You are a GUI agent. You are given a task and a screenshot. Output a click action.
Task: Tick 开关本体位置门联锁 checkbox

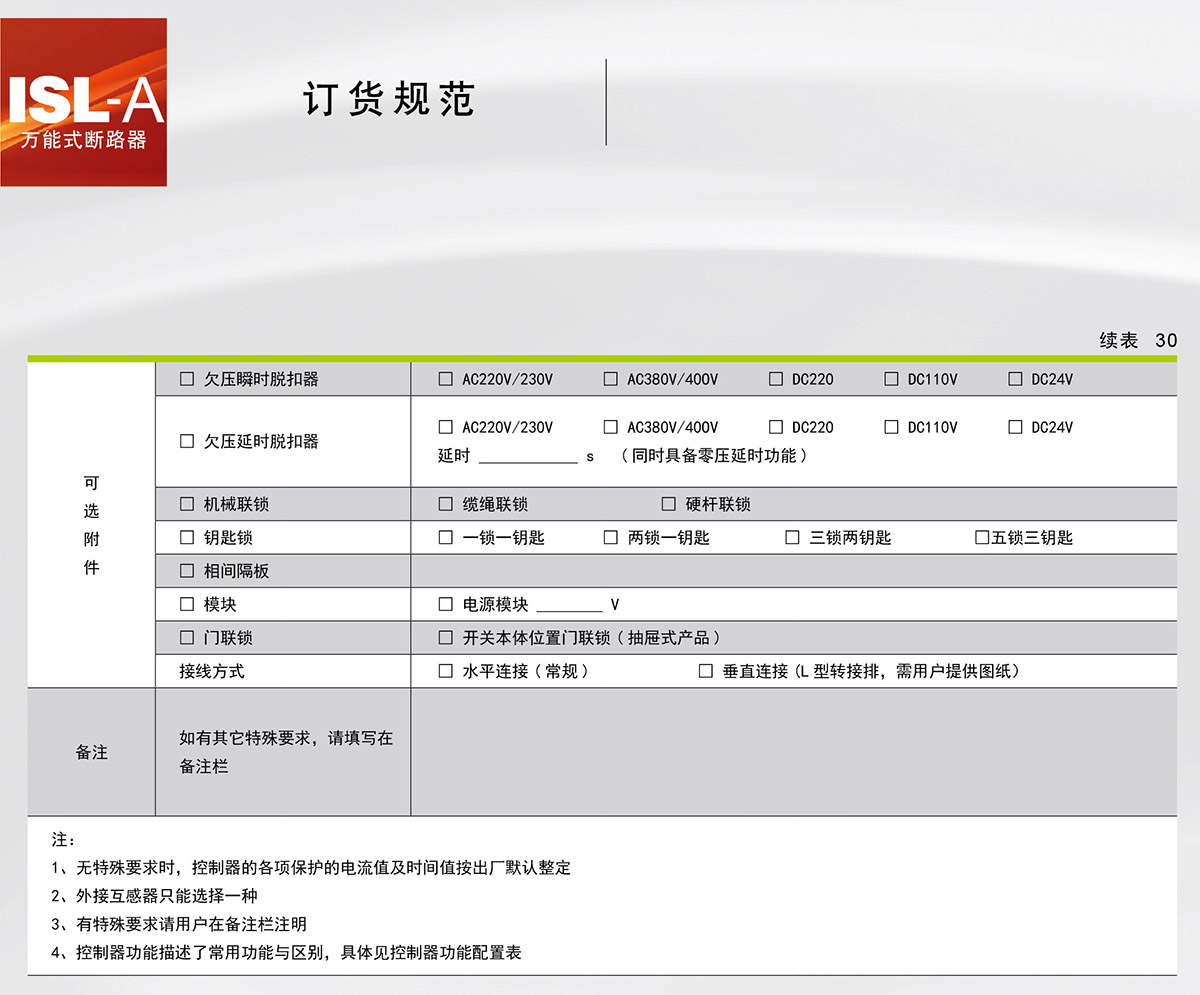(x=446, y=637)
